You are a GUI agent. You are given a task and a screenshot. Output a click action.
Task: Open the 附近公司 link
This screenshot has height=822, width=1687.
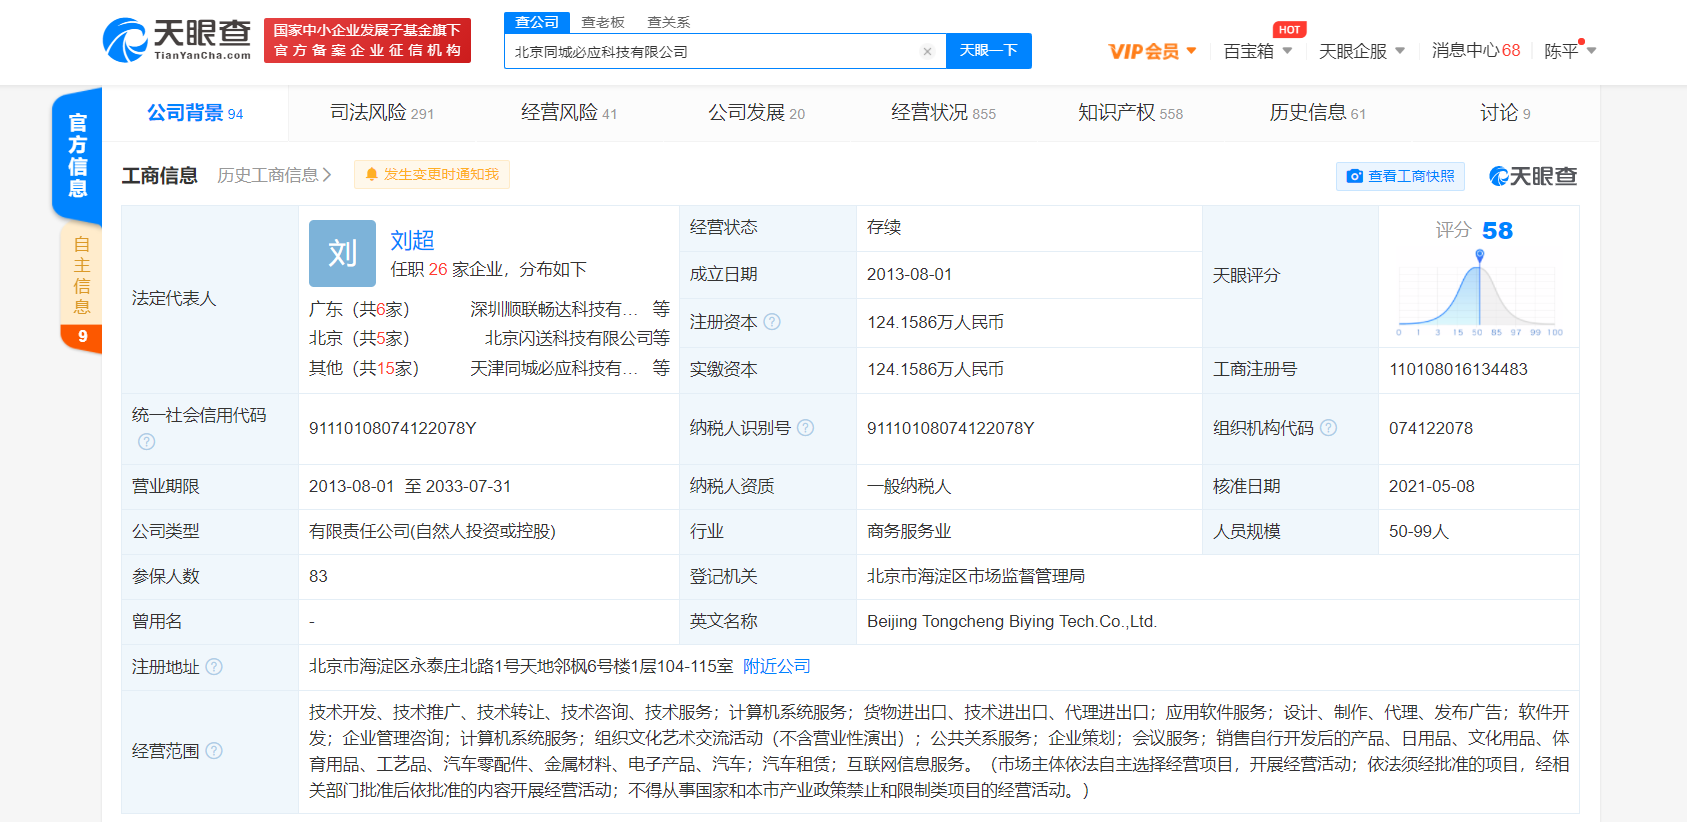[776, 666]
